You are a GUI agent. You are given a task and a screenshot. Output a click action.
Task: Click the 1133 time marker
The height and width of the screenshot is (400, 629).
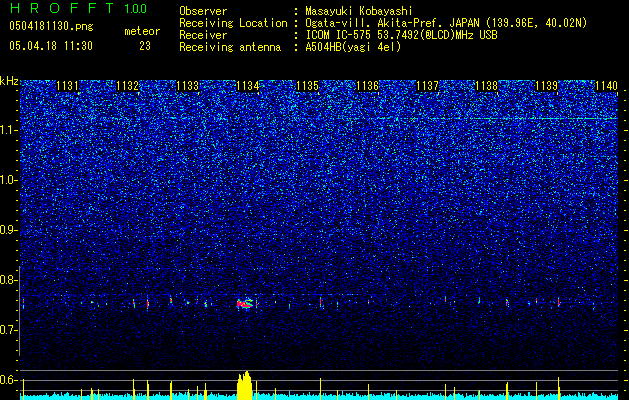[x=187, y=86]
